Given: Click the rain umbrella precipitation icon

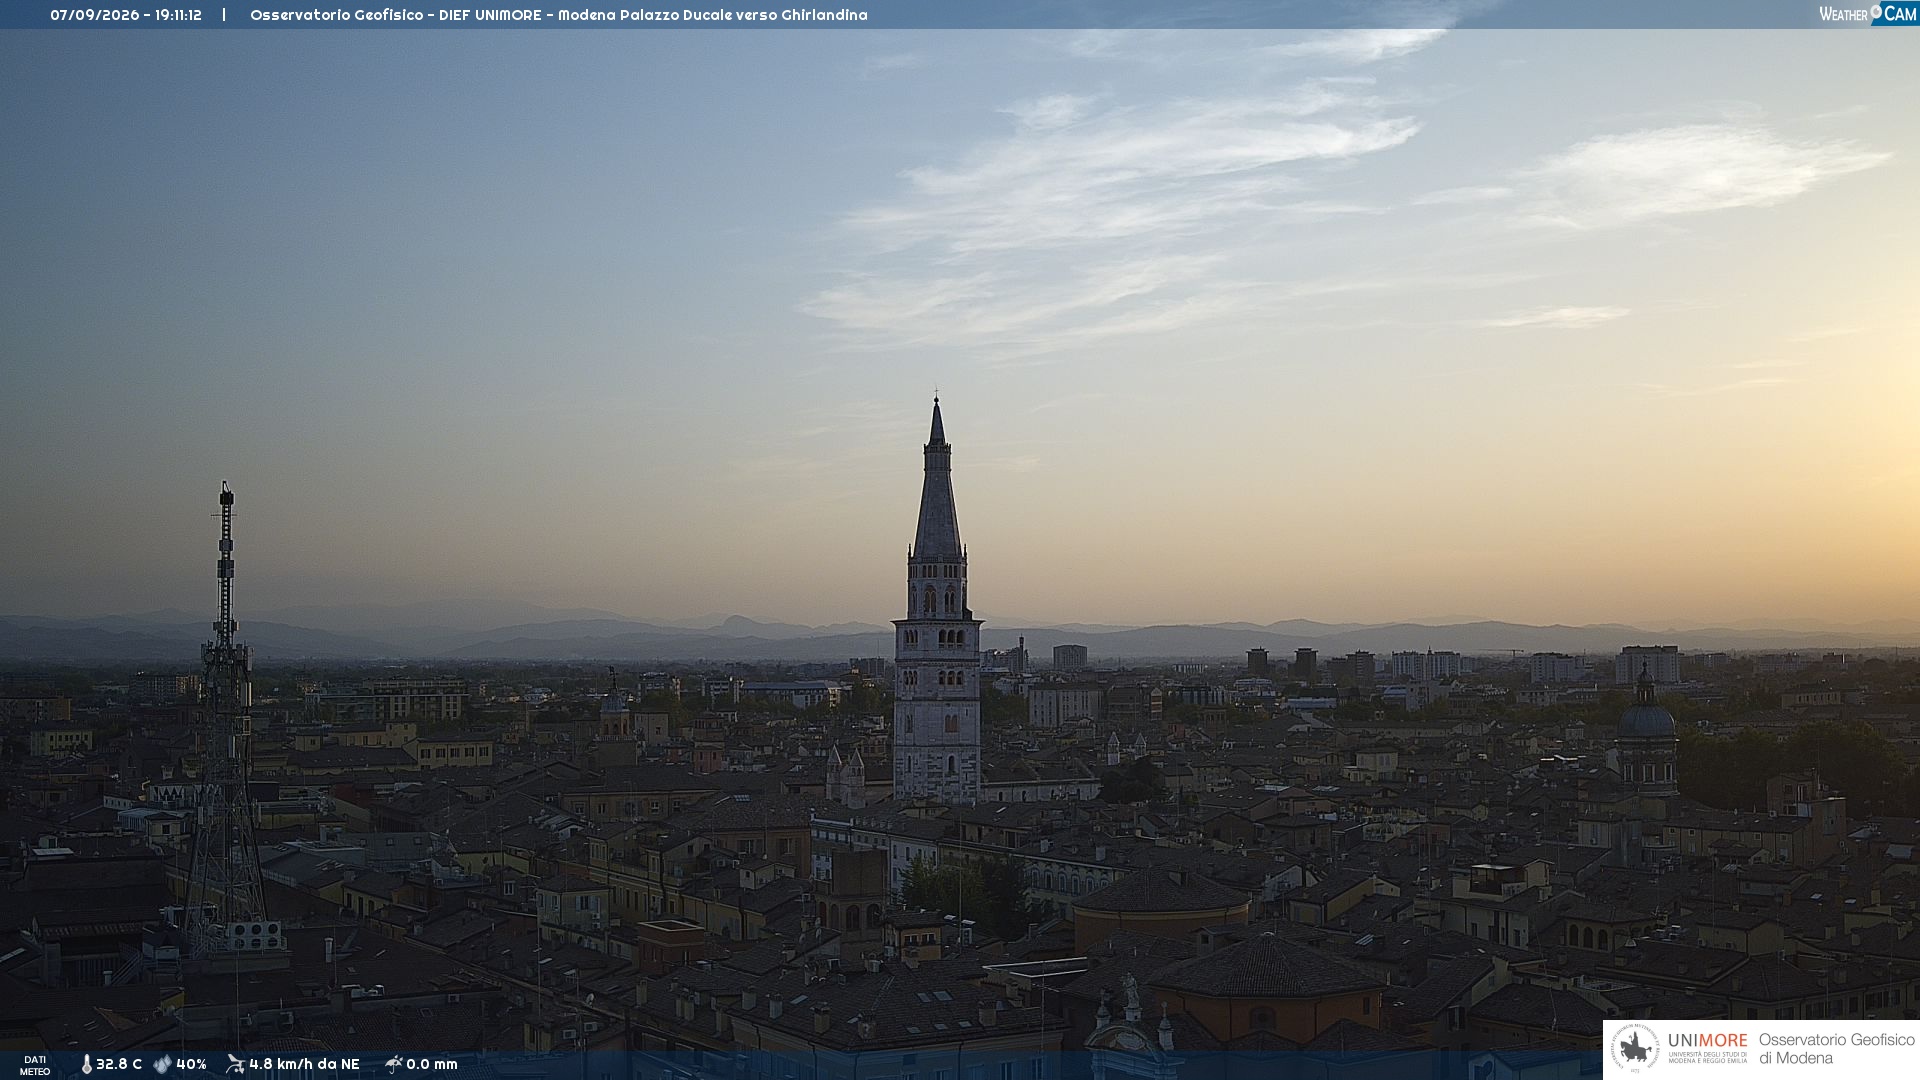Looking at the screenshot, I should tap(394, 1064).
